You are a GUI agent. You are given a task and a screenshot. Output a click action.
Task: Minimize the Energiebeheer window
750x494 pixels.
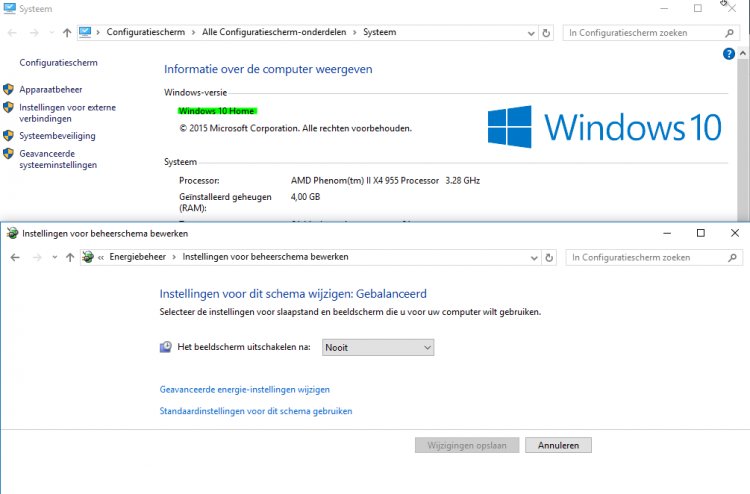[x=667, y=233]
